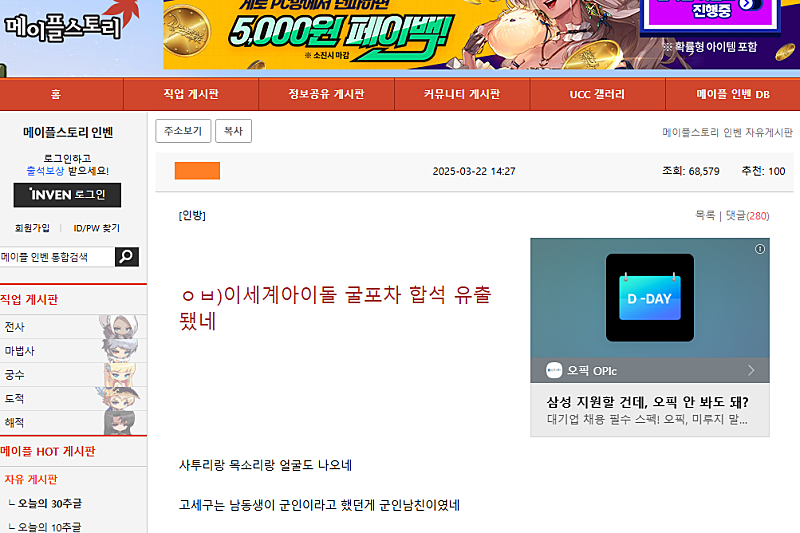
Task: Open the 정보공유 게시판 navigation tab
Action: point(327,94)
